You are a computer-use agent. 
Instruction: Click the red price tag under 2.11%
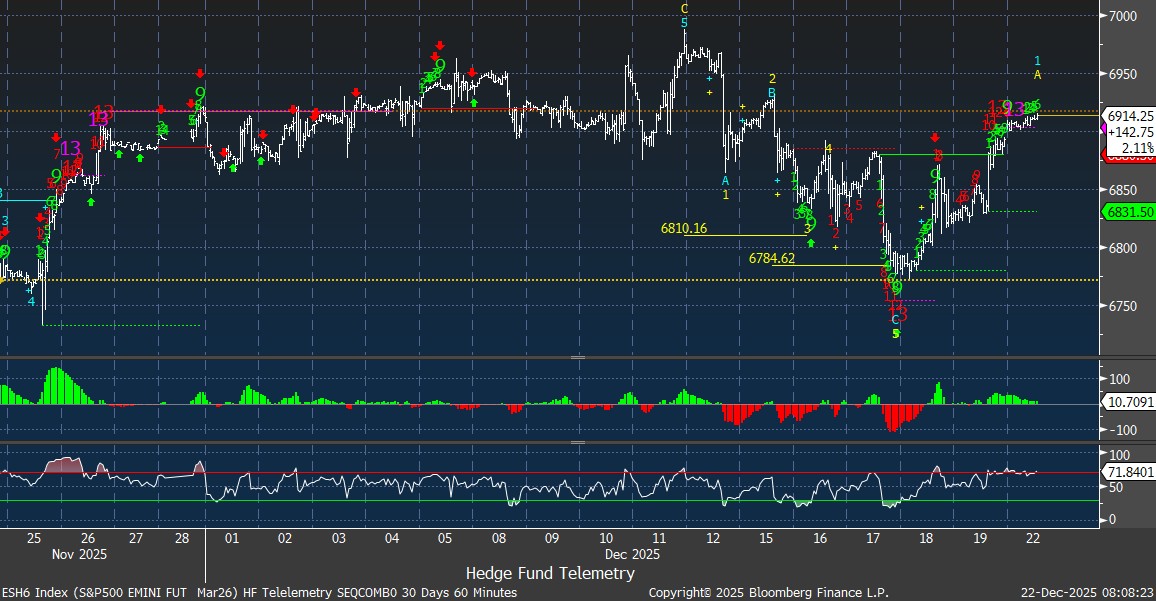[1128, 155]
